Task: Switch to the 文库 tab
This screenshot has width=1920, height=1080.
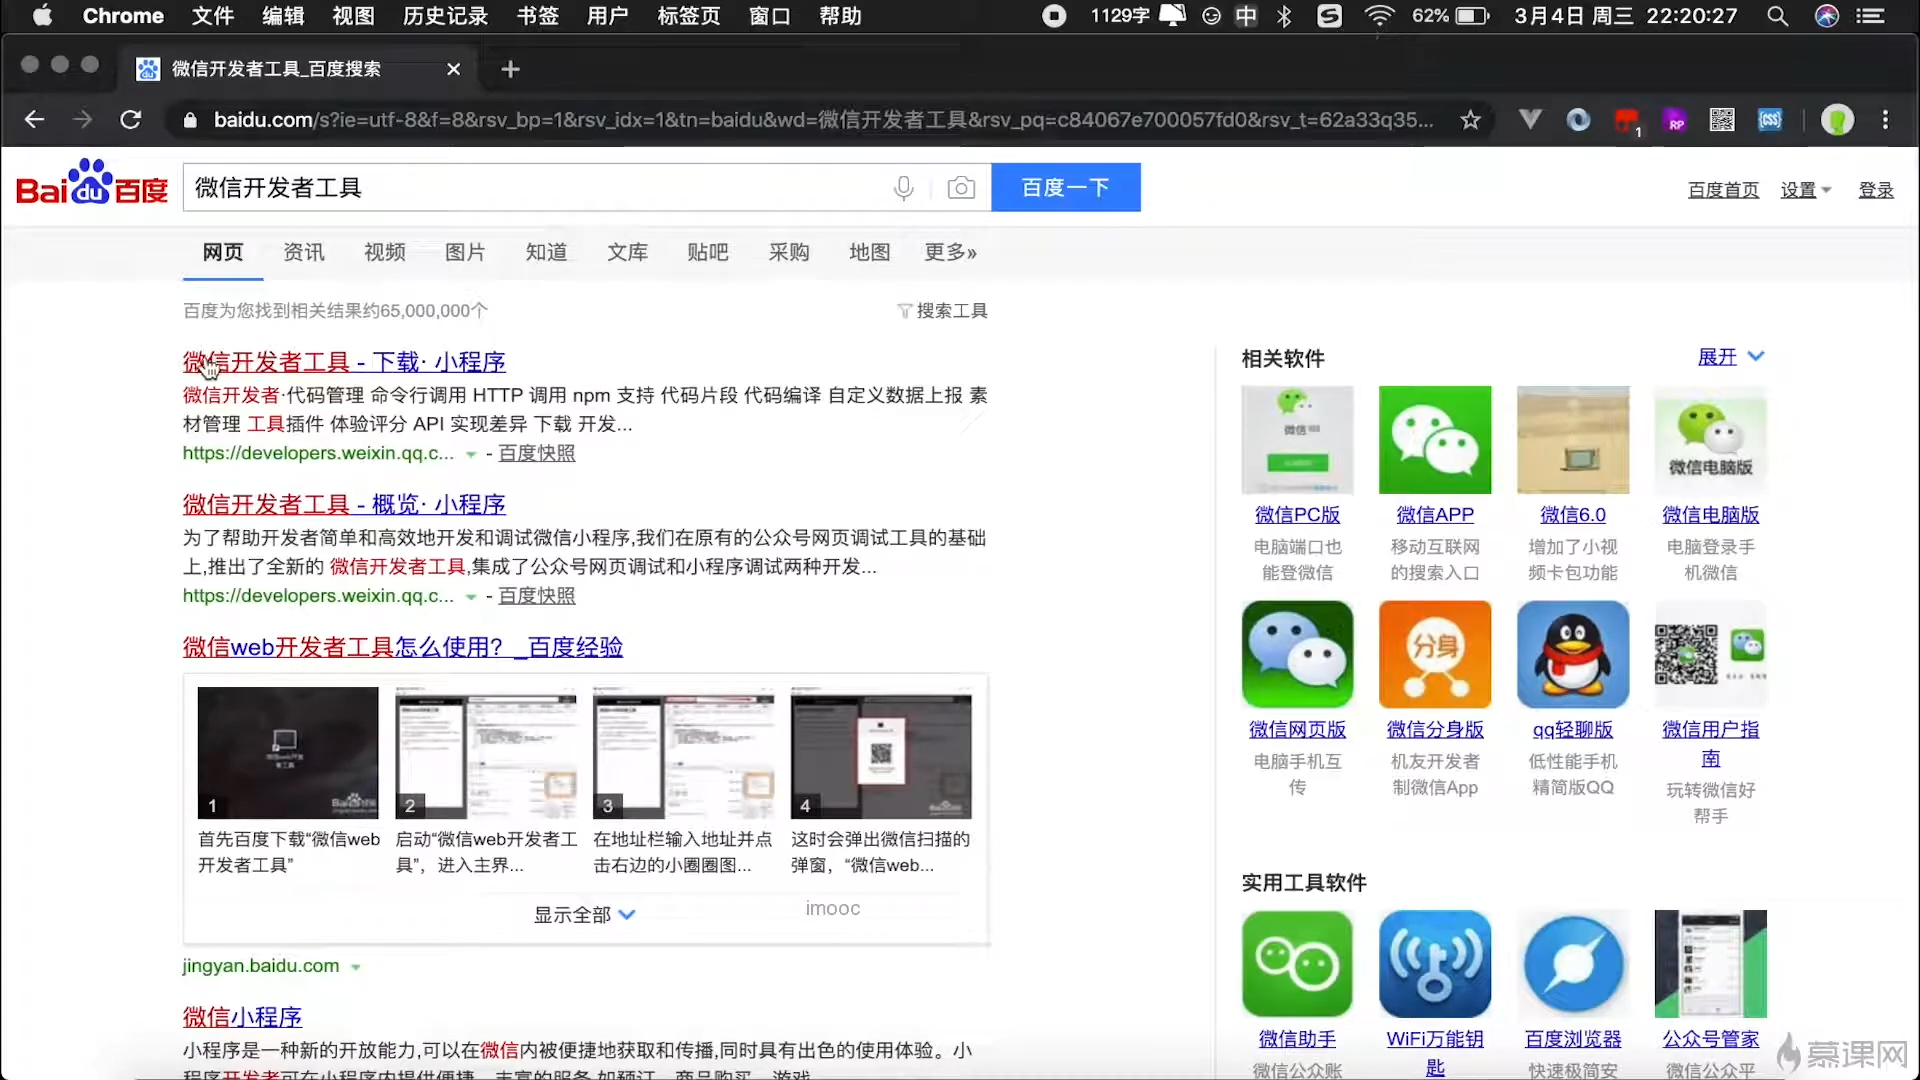Action: click(x=627, y=252)
